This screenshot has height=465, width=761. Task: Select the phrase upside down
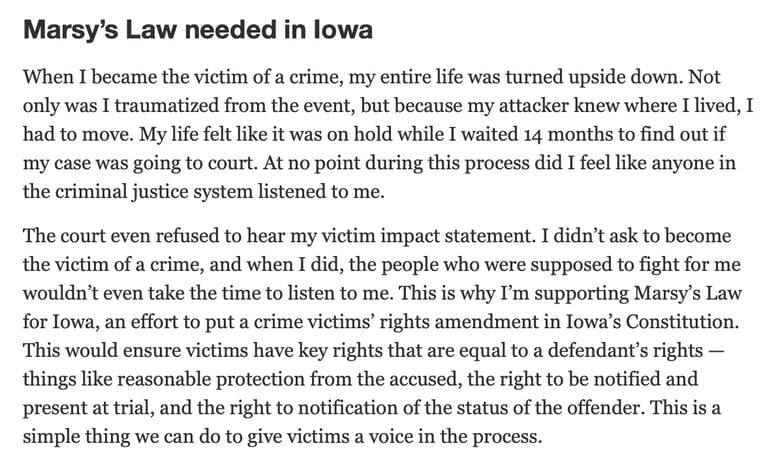click(x=626, y=77)
